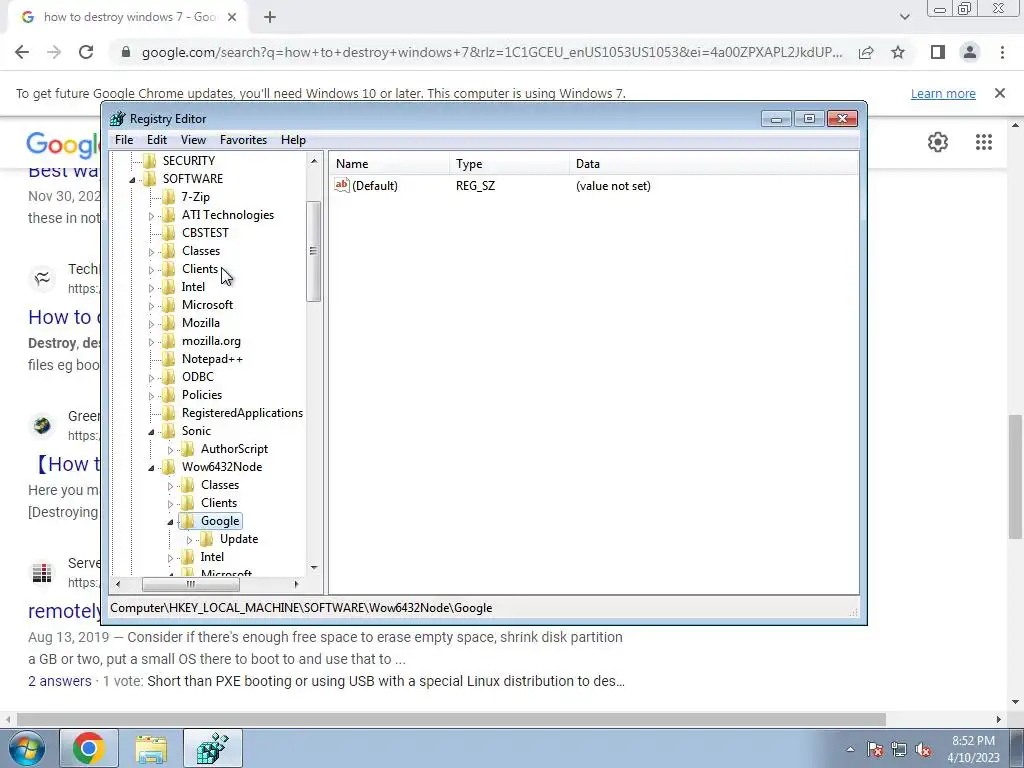This screenshot has width=1024, height=768.
Task: Open the Chrome profile icon
Action: [x=970, y=52]
